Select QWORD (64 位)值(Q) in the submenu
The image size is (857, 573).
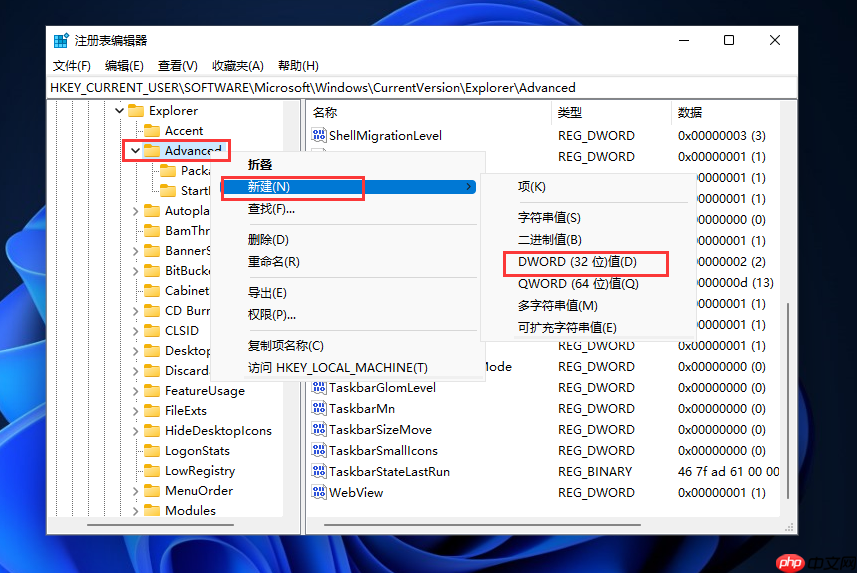588,284
